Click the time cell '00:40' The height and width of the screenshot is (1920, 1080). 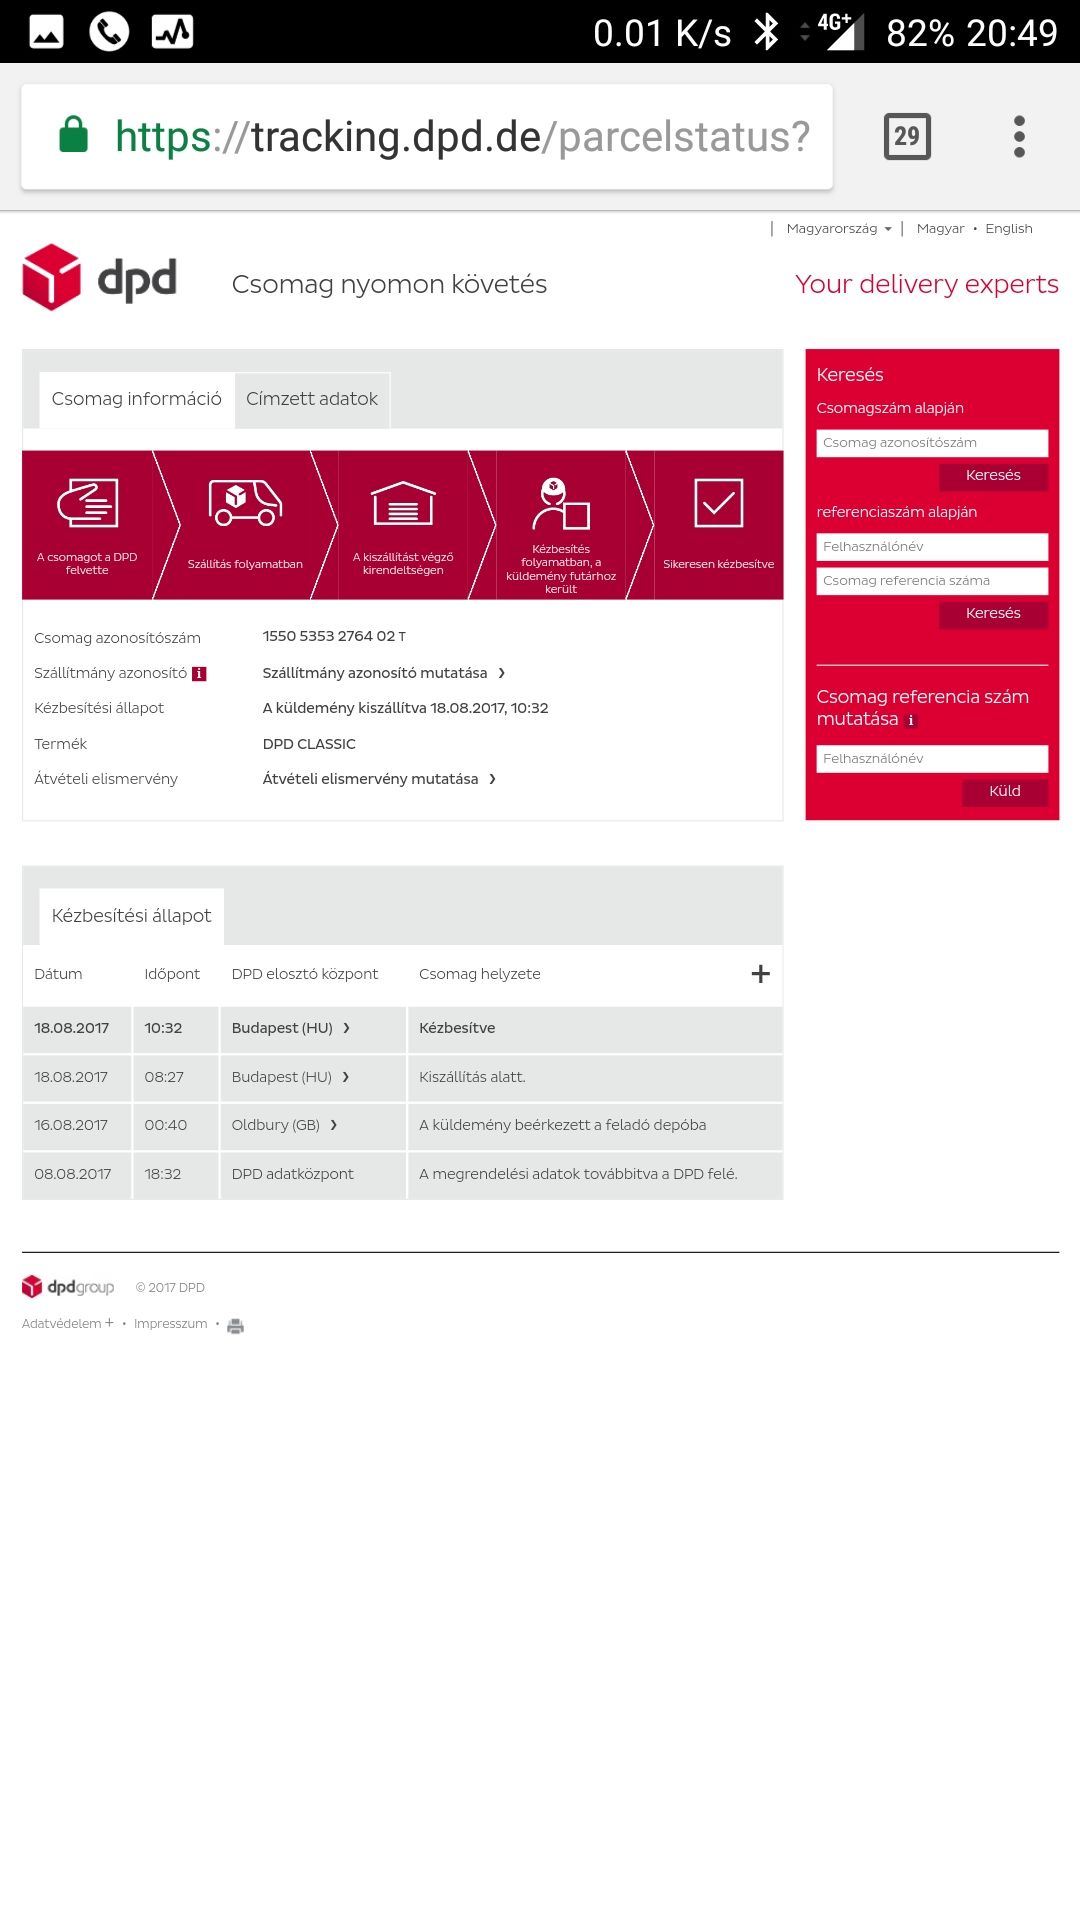pos(175,1125)
